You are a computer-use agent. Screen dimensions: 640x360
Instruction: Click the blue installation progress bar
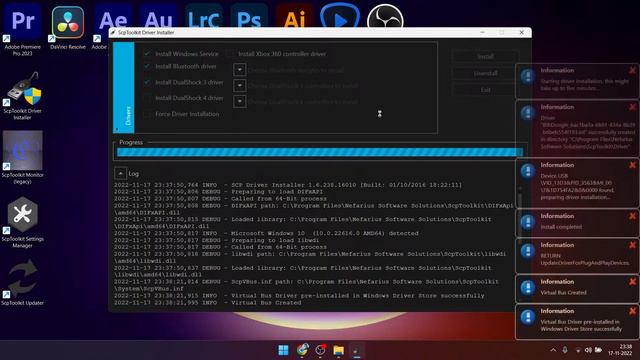coord(320,152)
